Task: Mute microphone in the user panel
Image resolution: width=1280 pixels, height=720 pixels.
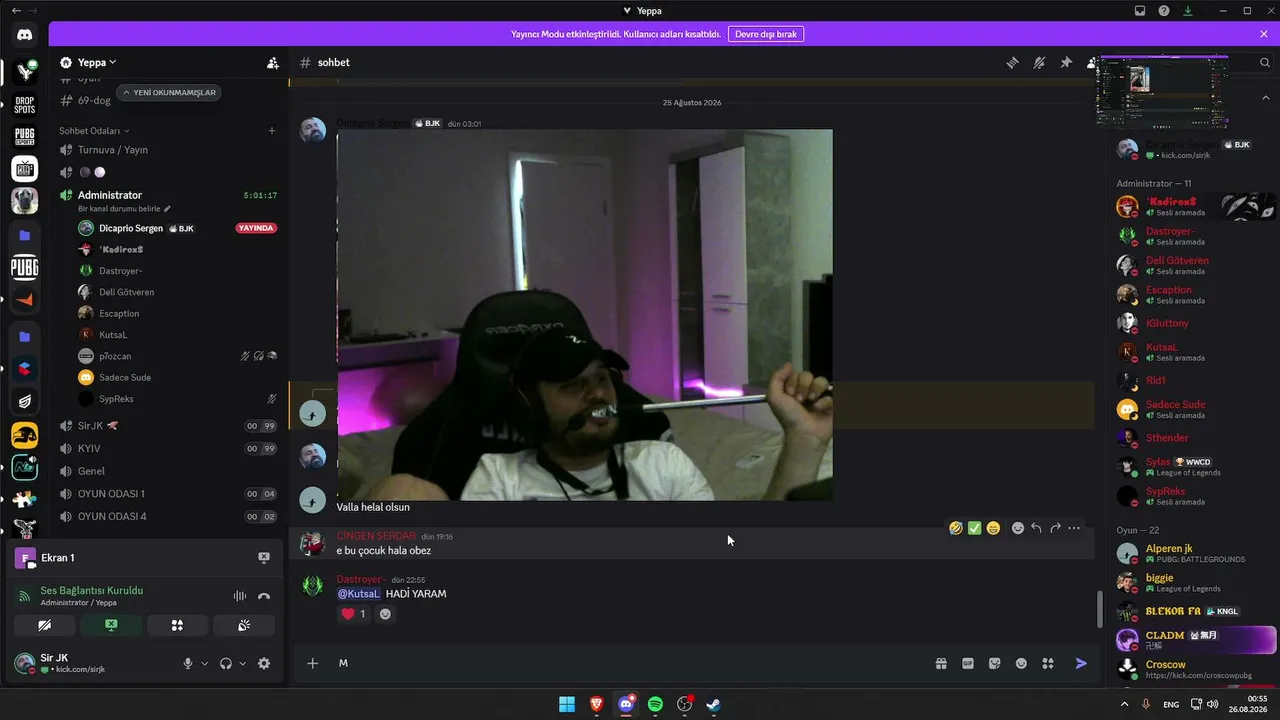Action: click(x=187, y=663)
